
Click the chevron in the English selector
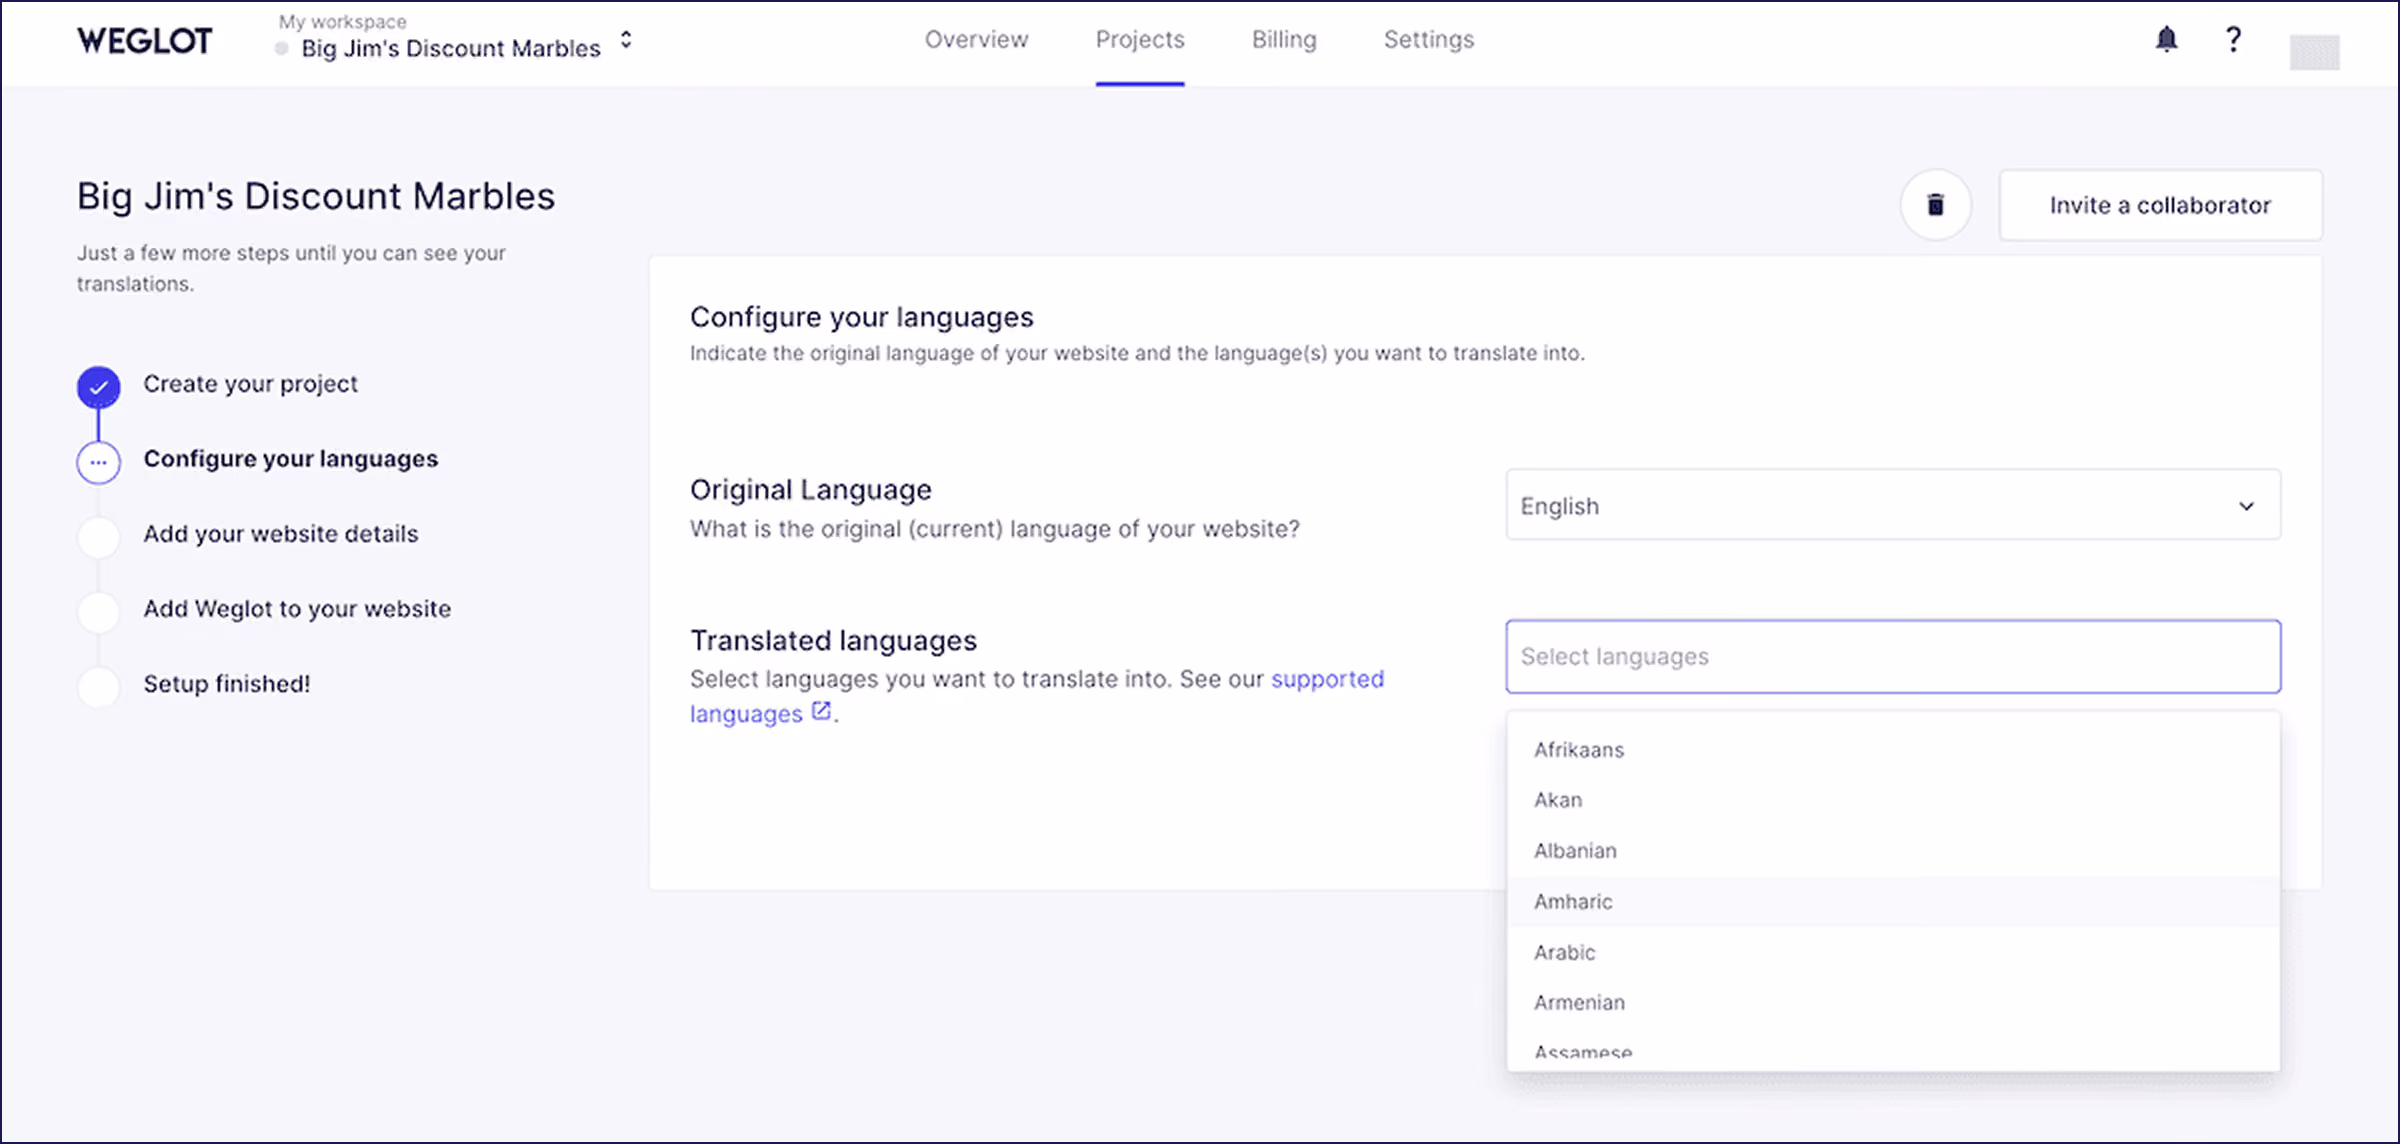pyautogui.click(x=2246, y=506)
